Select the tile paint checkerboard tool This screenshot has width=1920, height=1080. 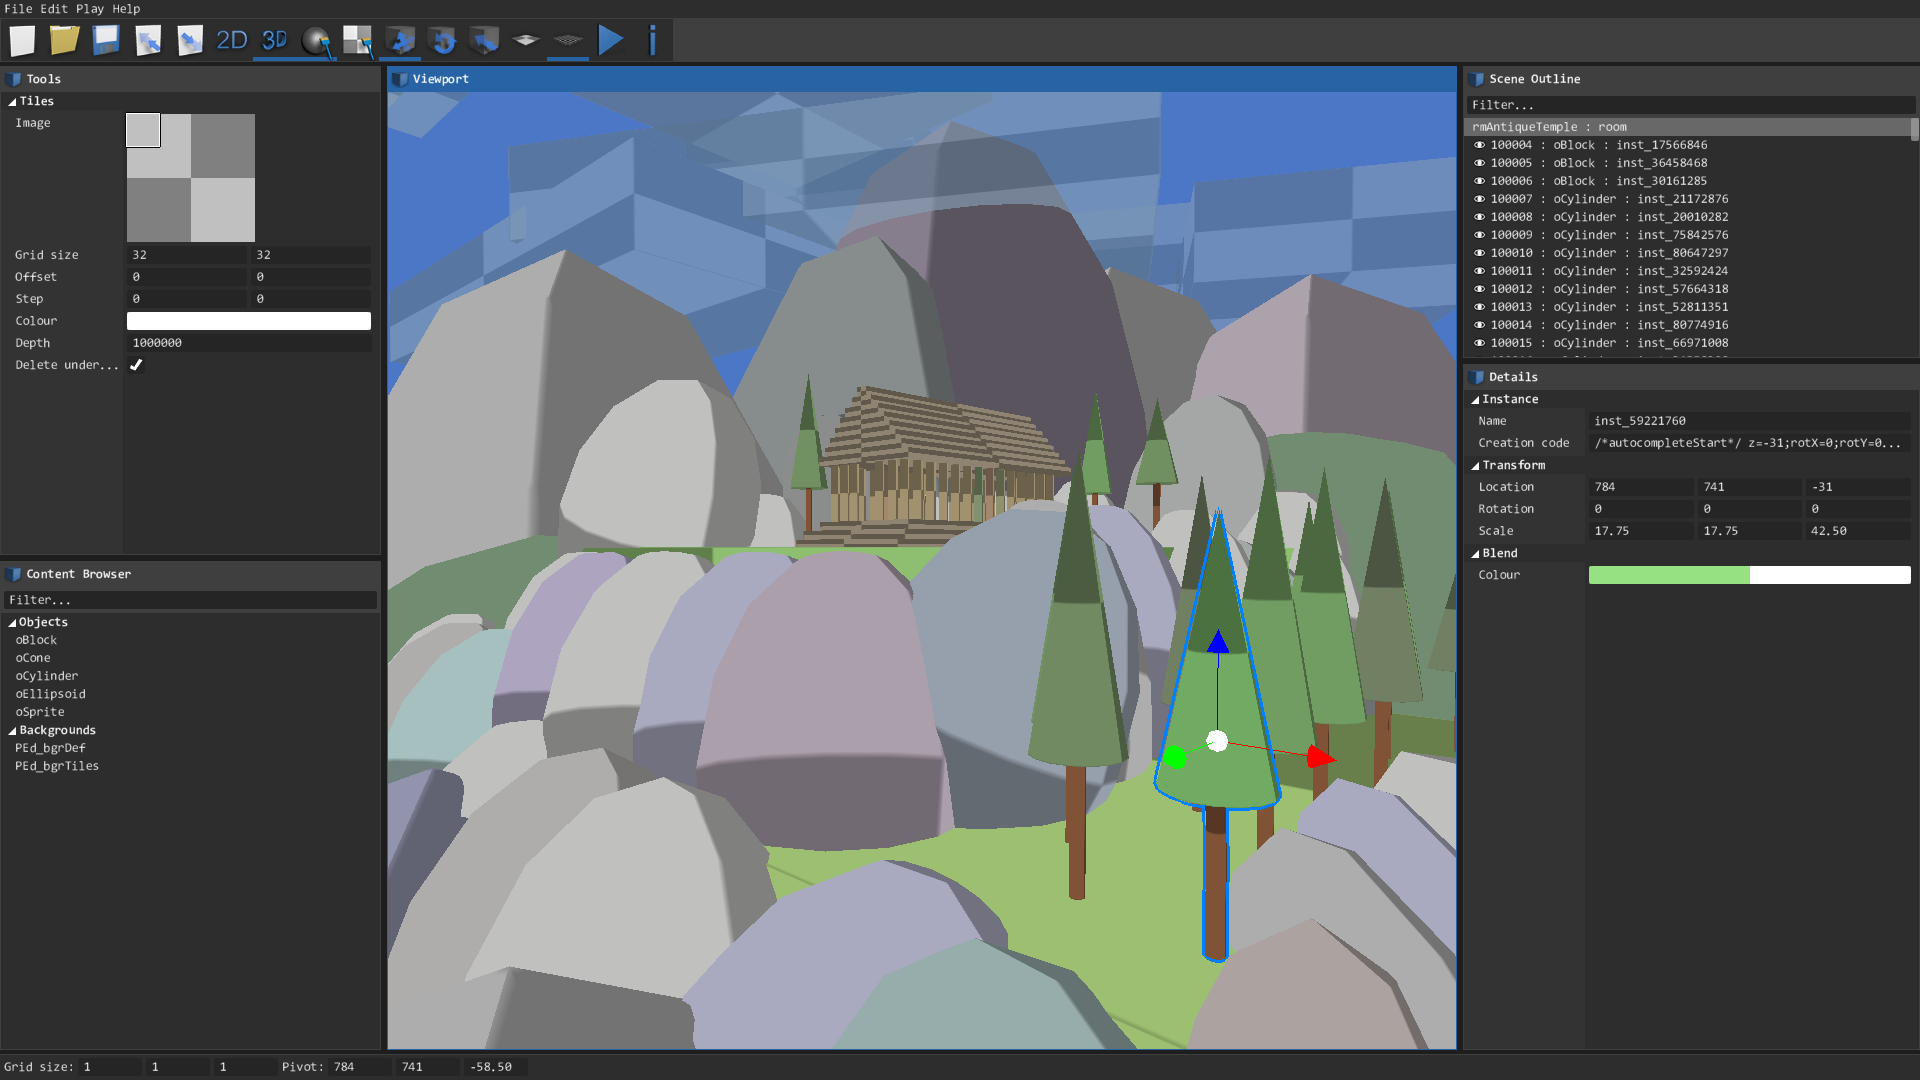click(358, 40)
